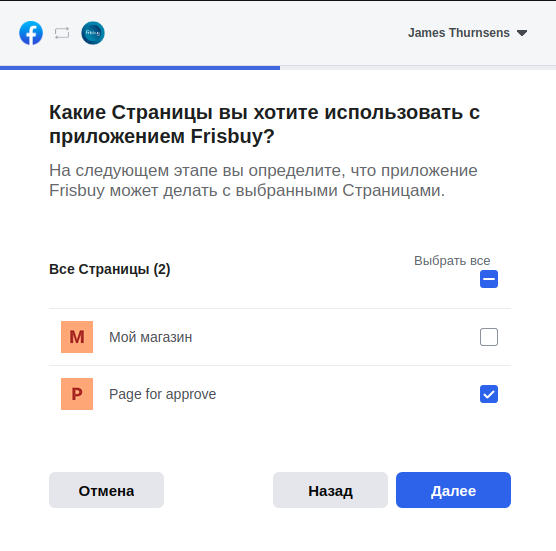Viewport: 556px width, 551px height.
Task: Click the blue step progress bar
Action: pos(140,68)
